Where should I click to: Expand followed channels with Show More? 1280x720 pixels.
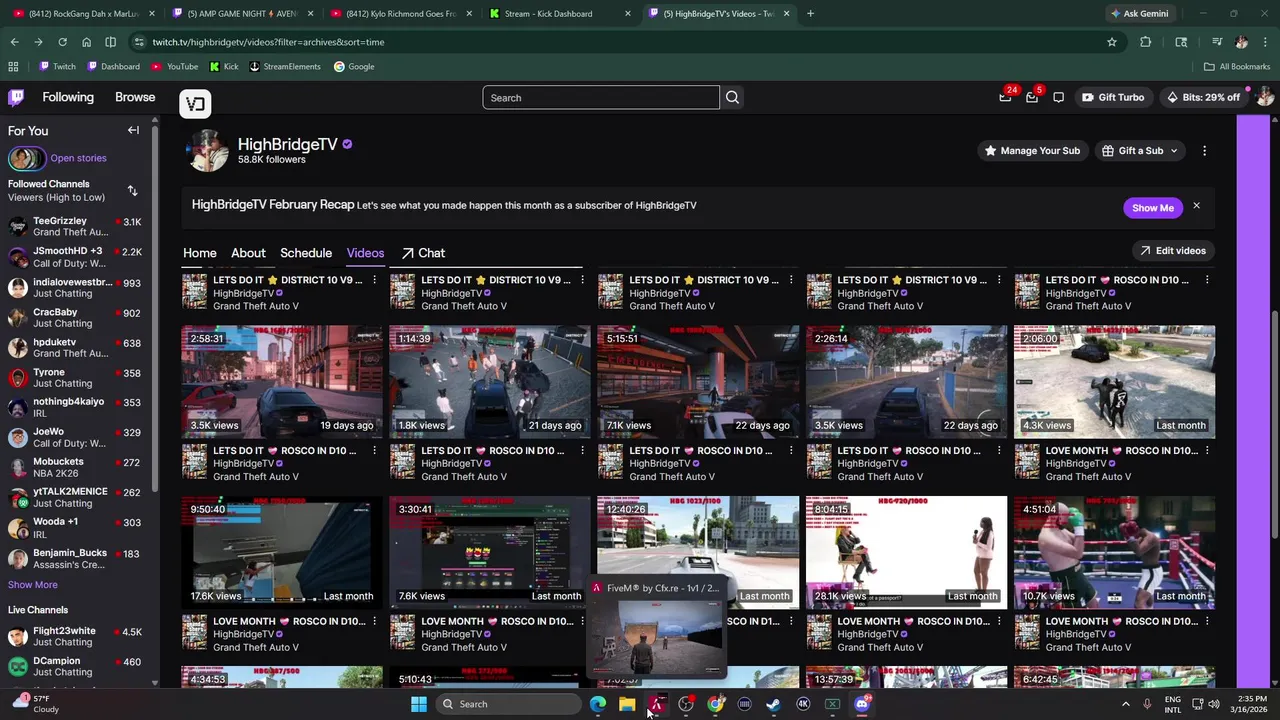(33, 584)
